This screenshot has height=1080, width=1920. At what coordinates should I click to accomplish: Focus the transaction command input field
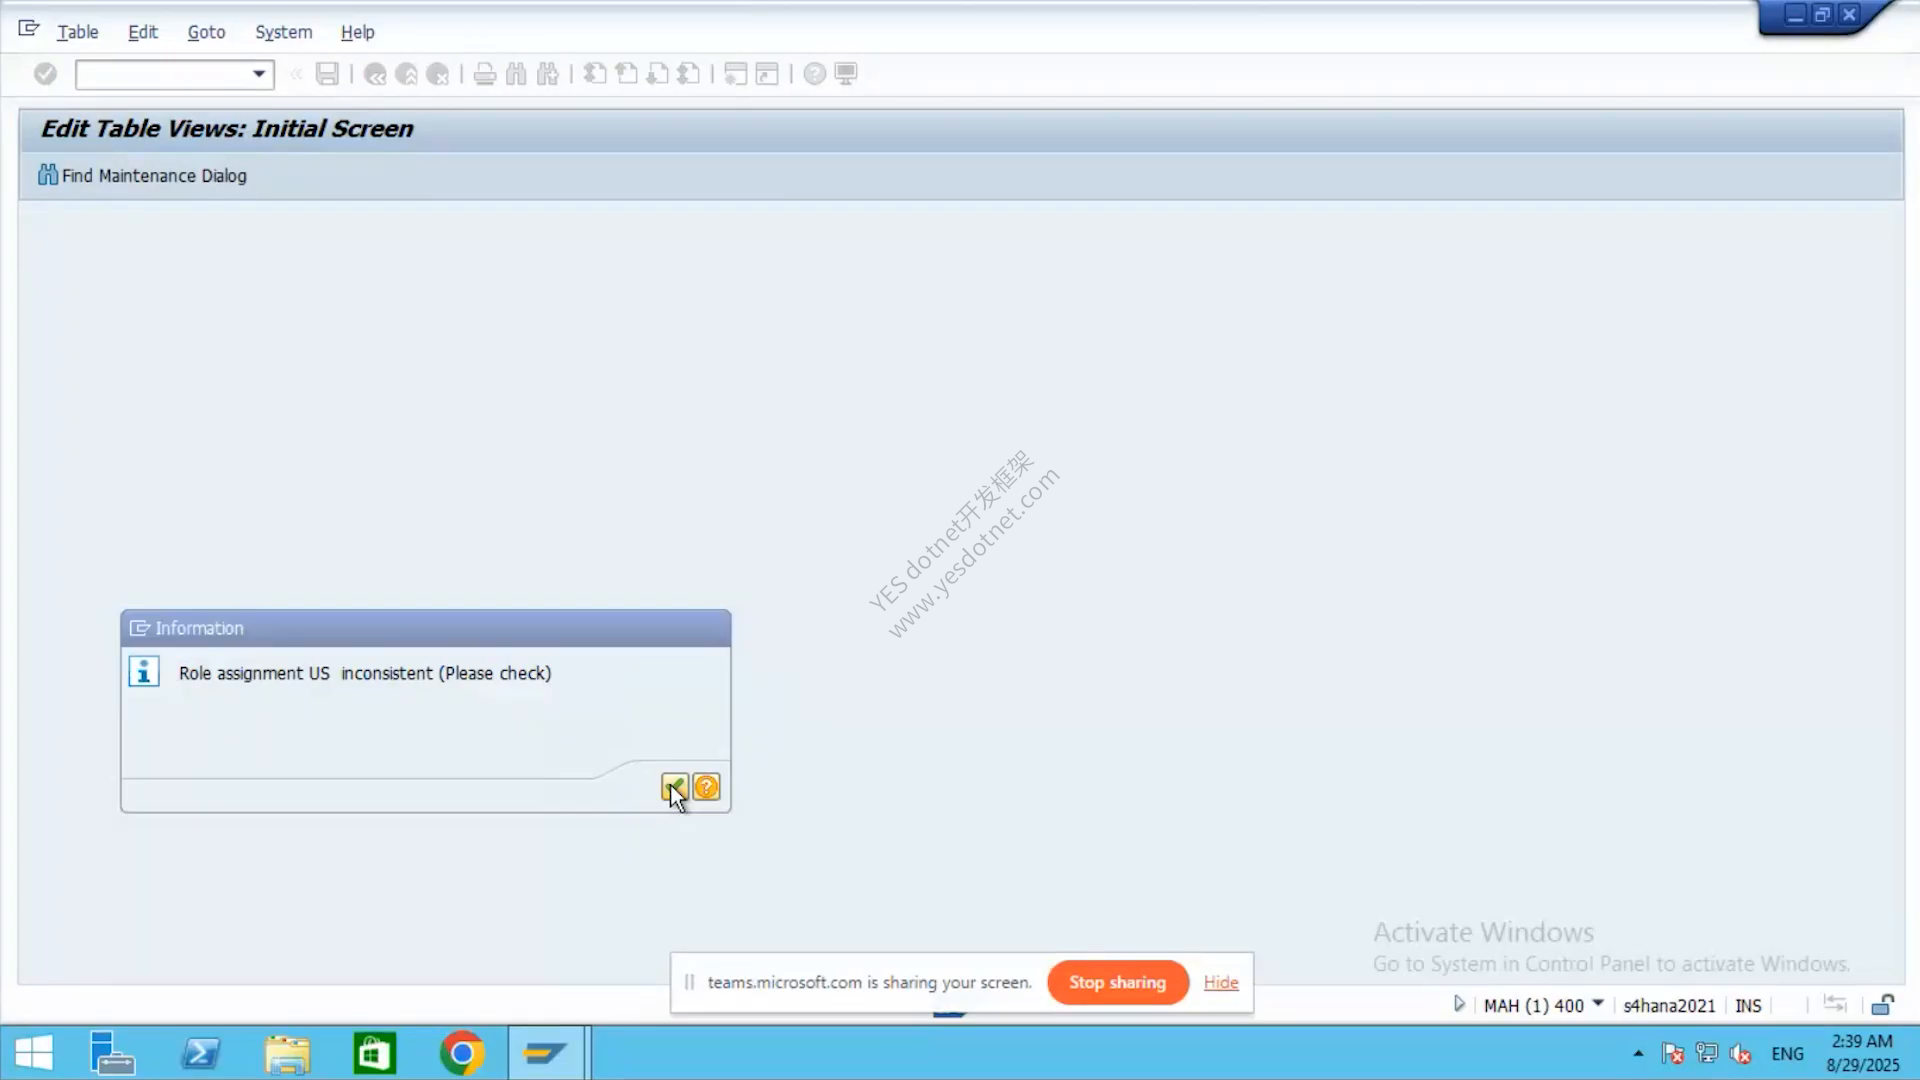point(163,74)
